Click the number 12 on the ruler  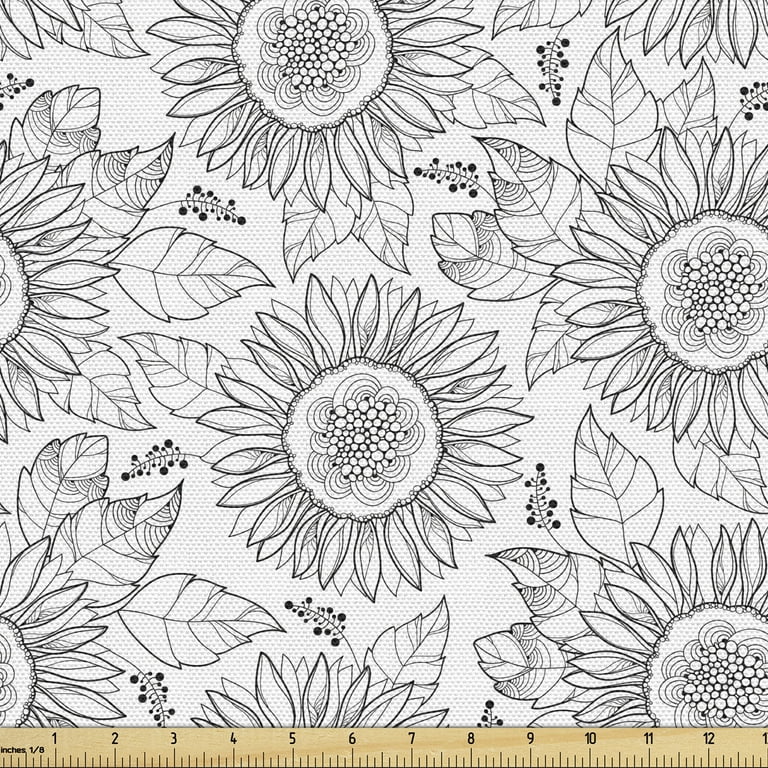(709, 738)
